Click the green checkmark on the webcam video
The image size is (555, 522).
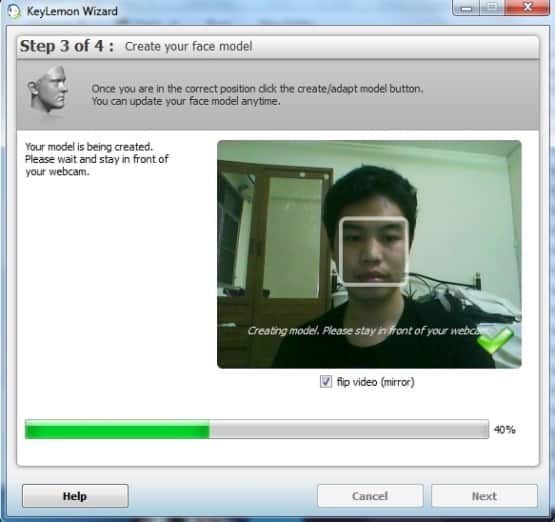point(494,340)
